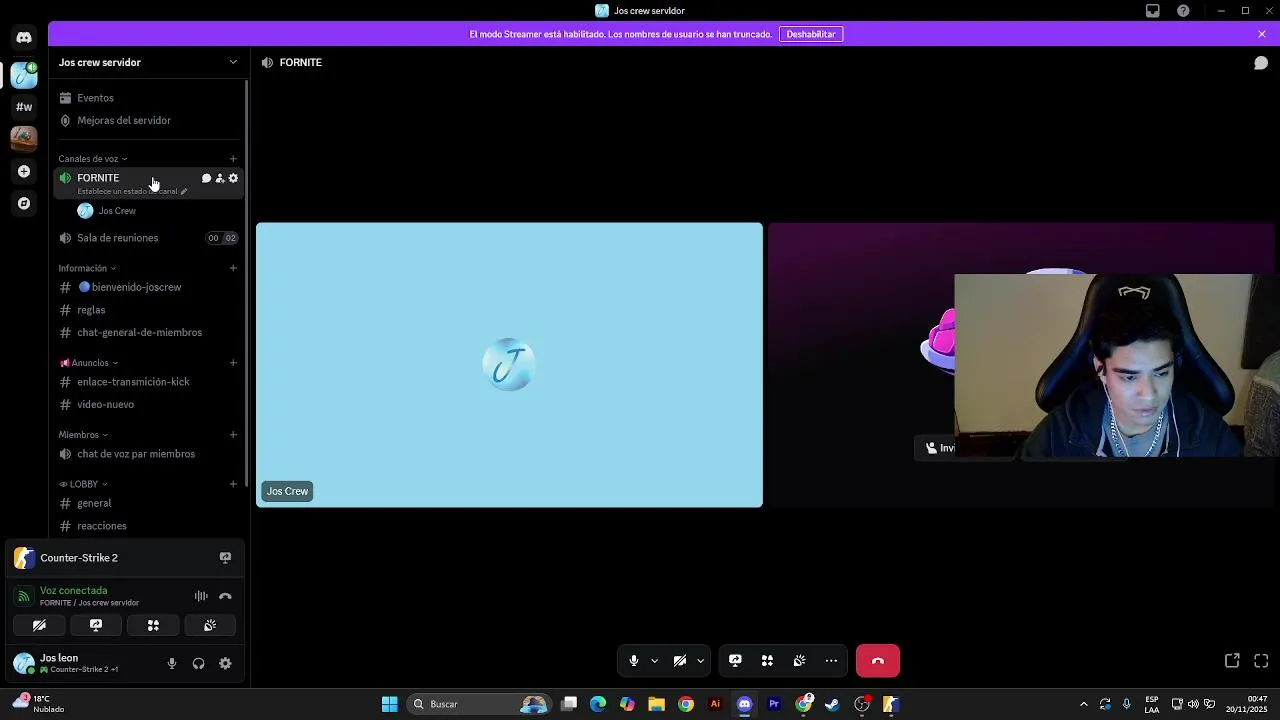Open more options ellipsis in call bar
Image resolution: width=1280 pixels, height=720 pixels.
tap(831, 661)
